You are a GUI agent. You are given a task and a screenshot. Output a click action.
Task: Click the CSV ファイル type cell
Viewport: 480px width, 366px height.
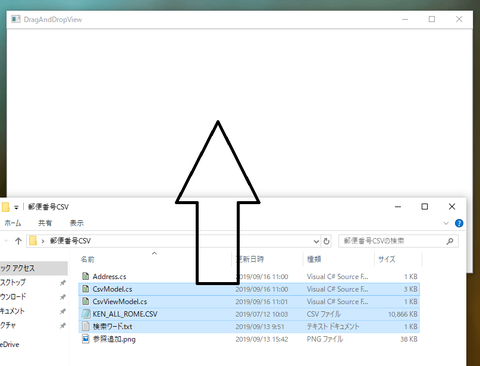coord(324,314)
